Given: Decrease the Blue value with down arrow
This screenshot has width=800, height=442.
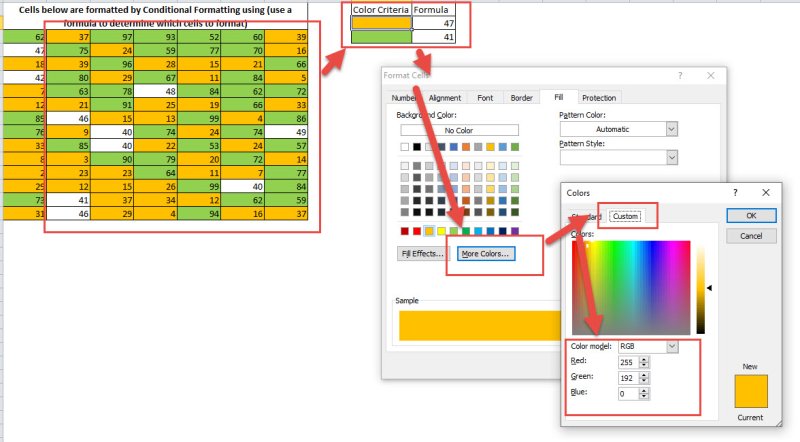Looking at the screenshot, I should pos(643,397).
